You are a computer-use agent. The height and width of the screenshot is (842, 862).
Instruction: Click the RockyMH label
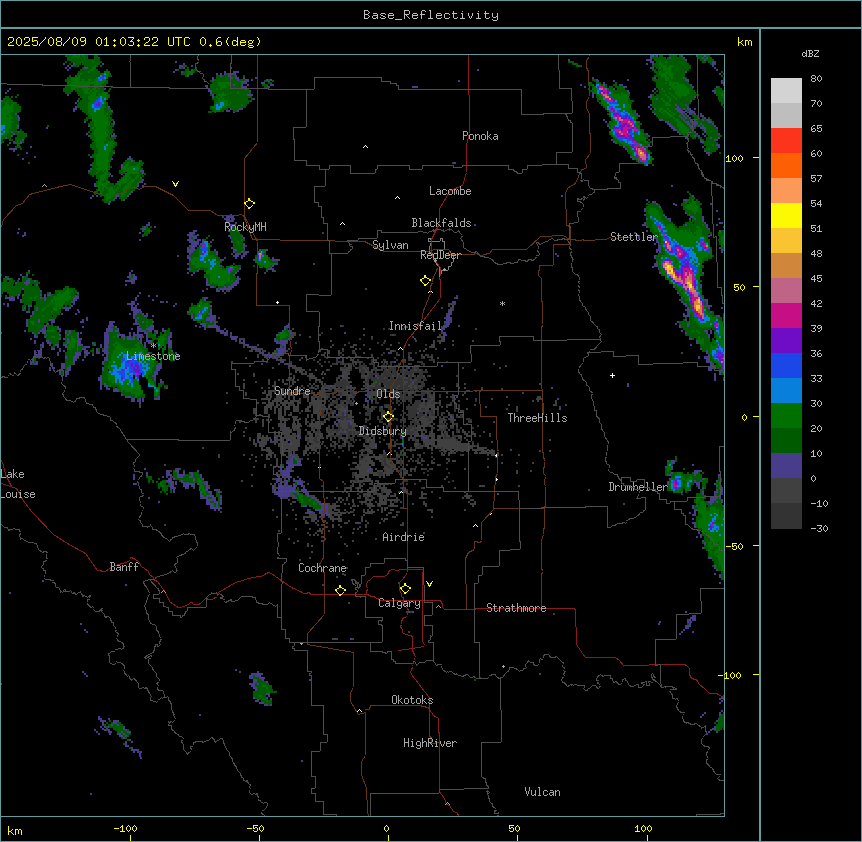[245, 227]
